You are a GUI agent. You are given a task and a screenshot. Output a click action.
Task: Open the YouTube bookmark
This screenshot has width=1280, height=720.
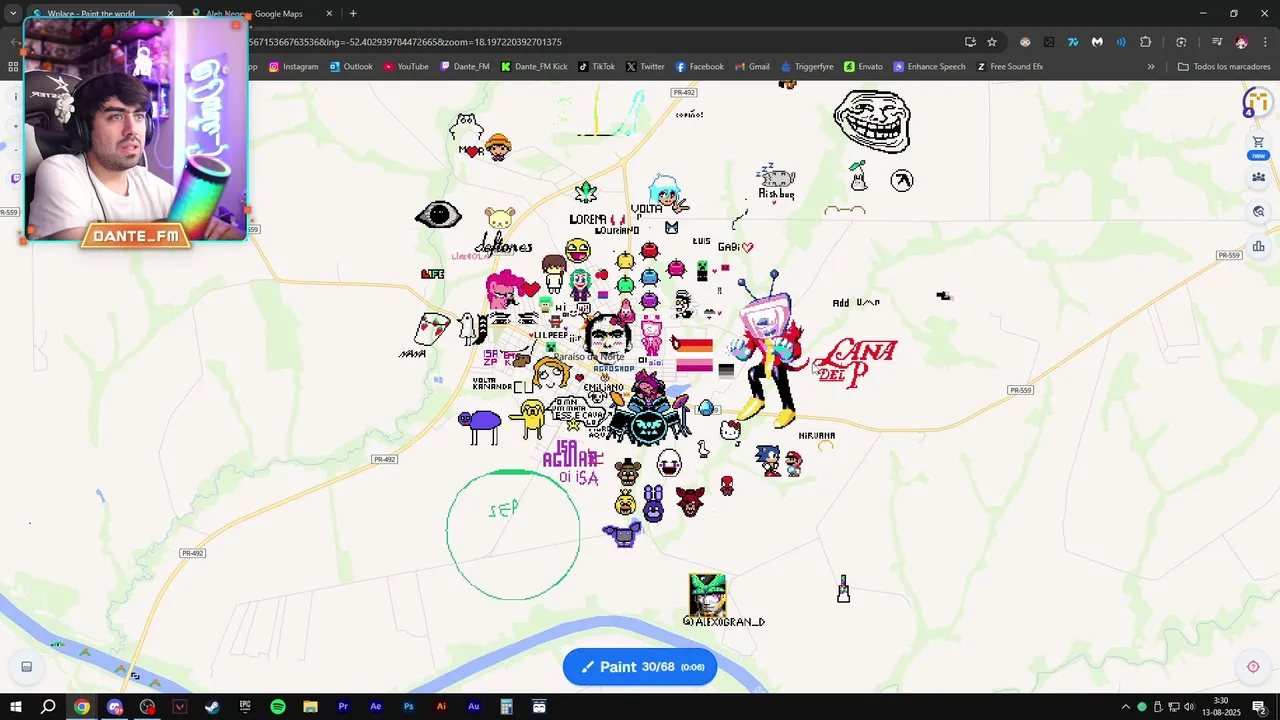[x=405, y=67]
